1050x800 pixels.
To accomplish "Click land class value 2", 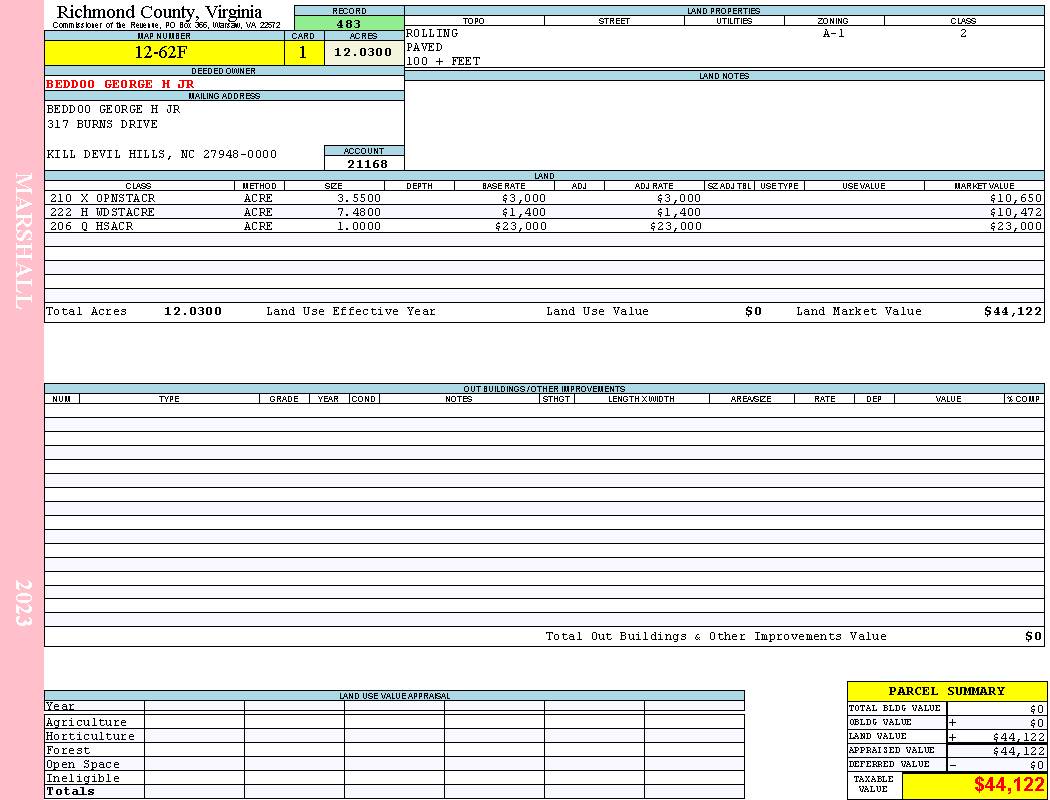I will (963, 33).
